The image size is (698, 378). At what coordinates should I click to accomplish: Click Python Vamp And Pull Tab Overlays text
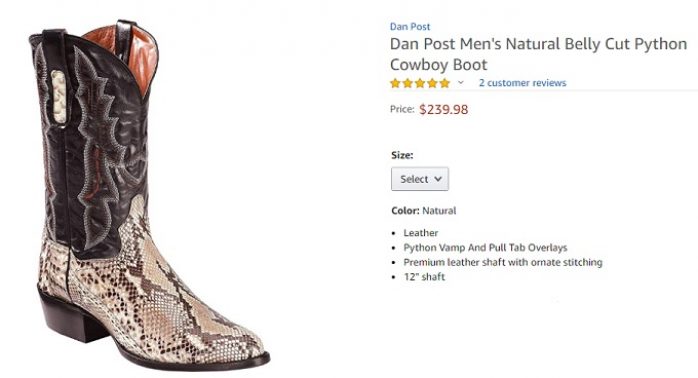click(485, 248)
